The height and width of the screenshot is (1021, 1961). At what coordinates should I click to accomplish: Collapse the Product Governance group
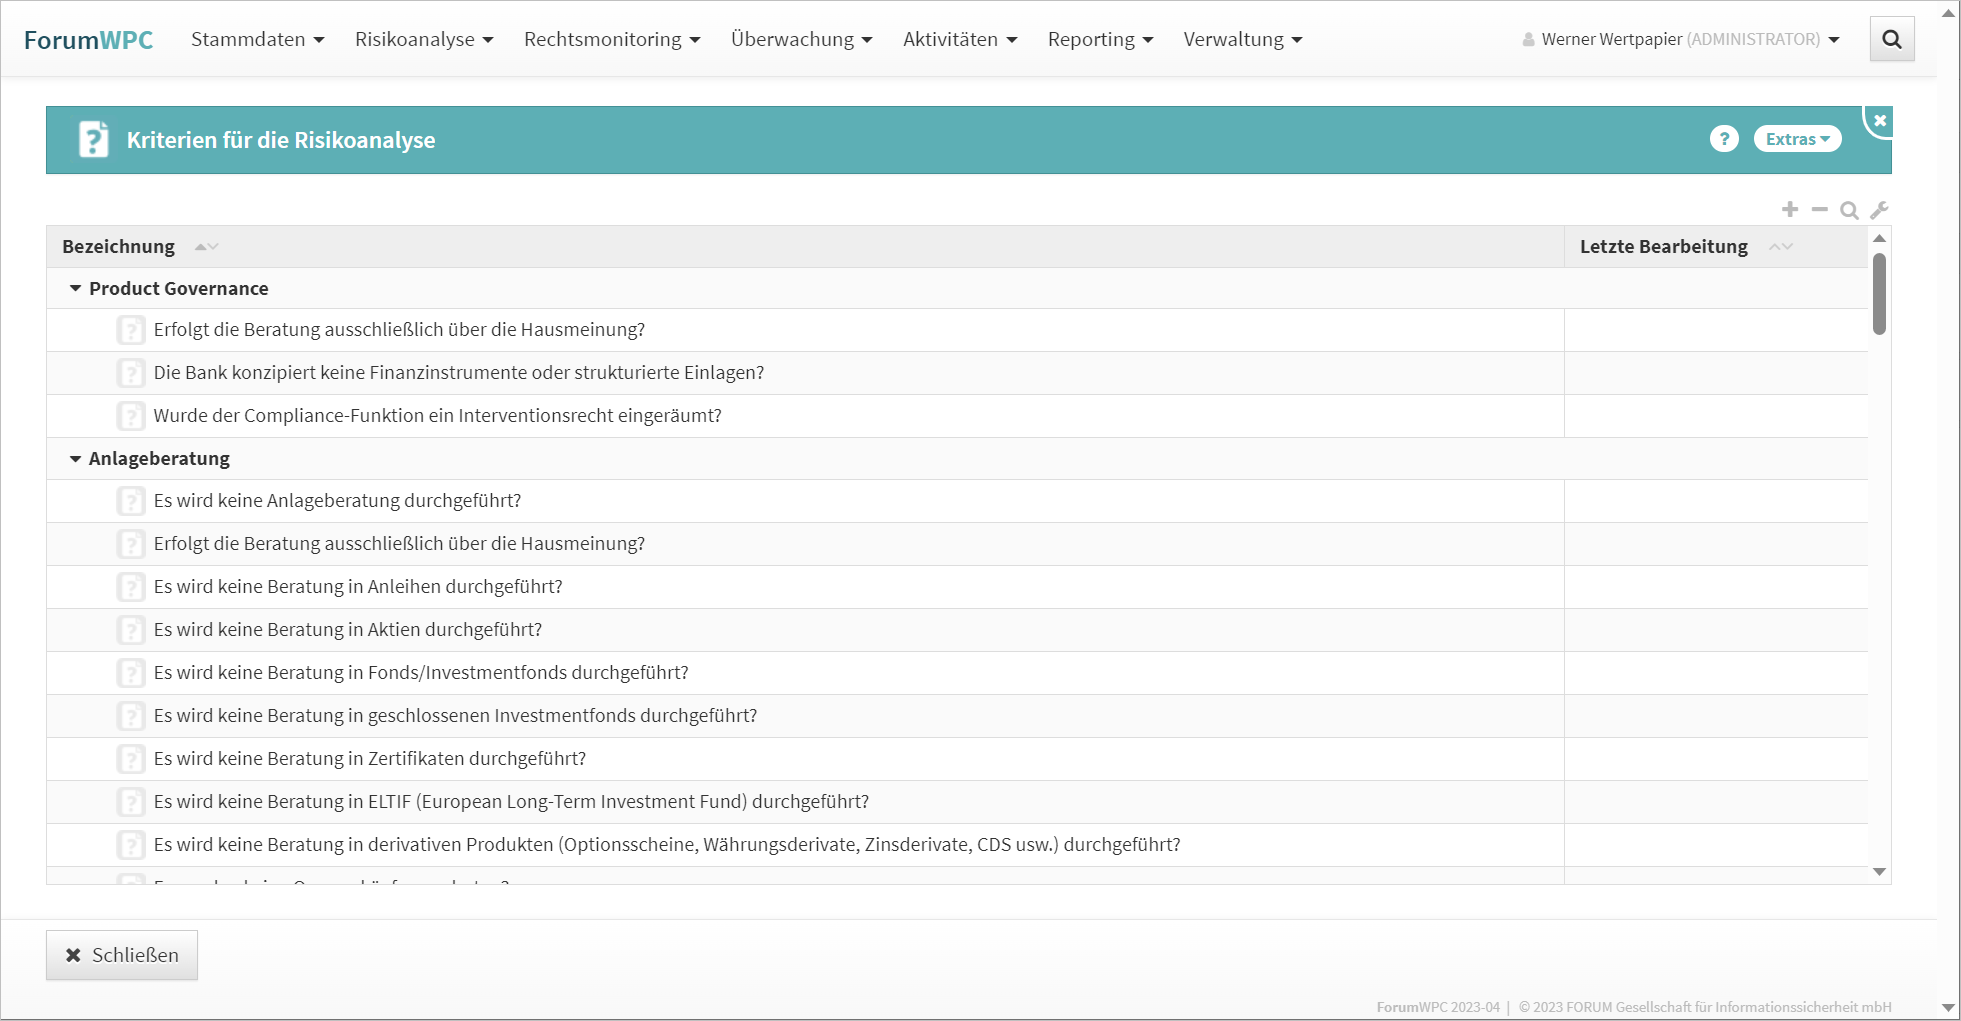[75, 288]
